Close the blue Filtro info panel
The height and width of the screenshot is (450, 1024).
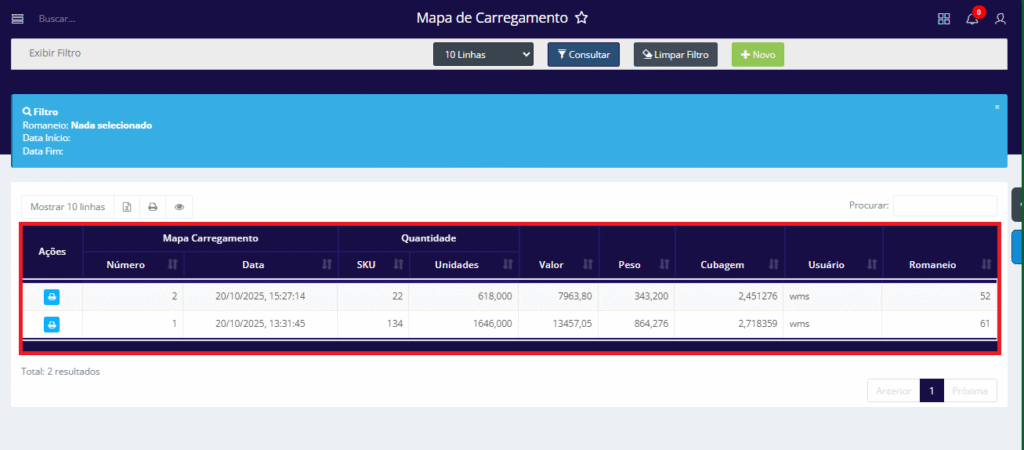pyautogui.click(x=997, y=106)
